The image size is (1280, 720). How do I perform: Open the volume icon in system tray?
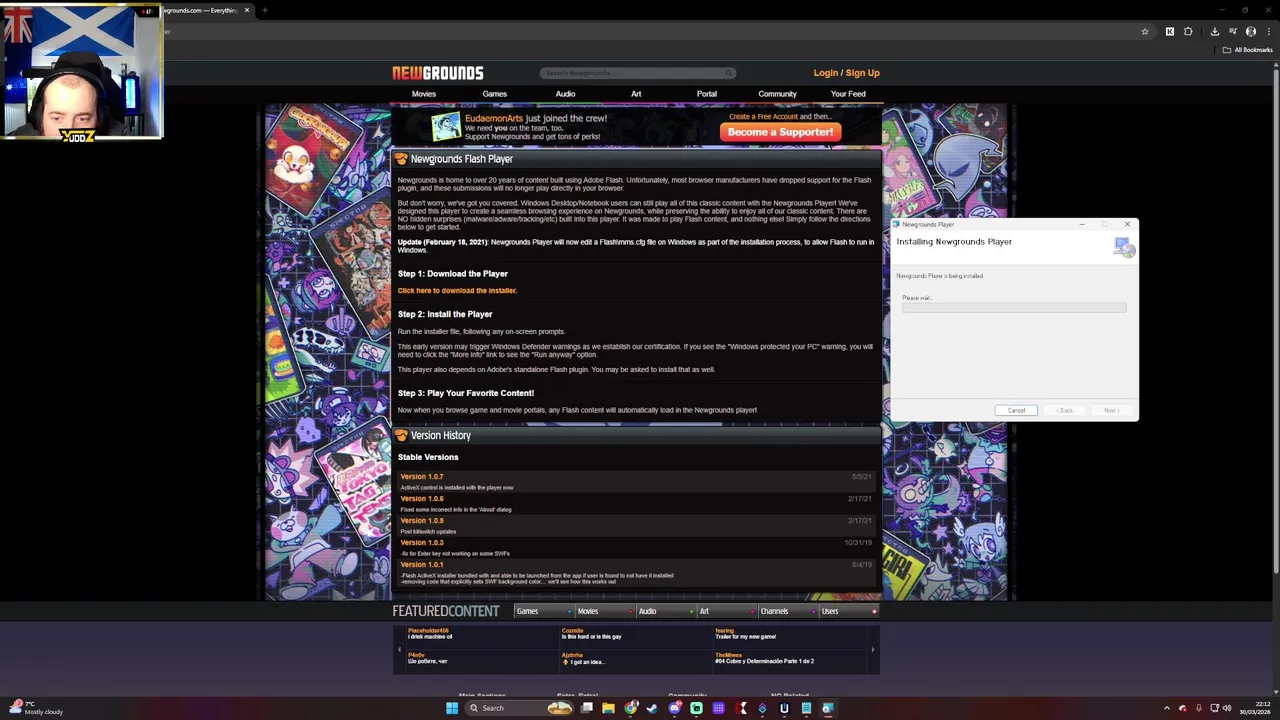(x=1227, y=708)
